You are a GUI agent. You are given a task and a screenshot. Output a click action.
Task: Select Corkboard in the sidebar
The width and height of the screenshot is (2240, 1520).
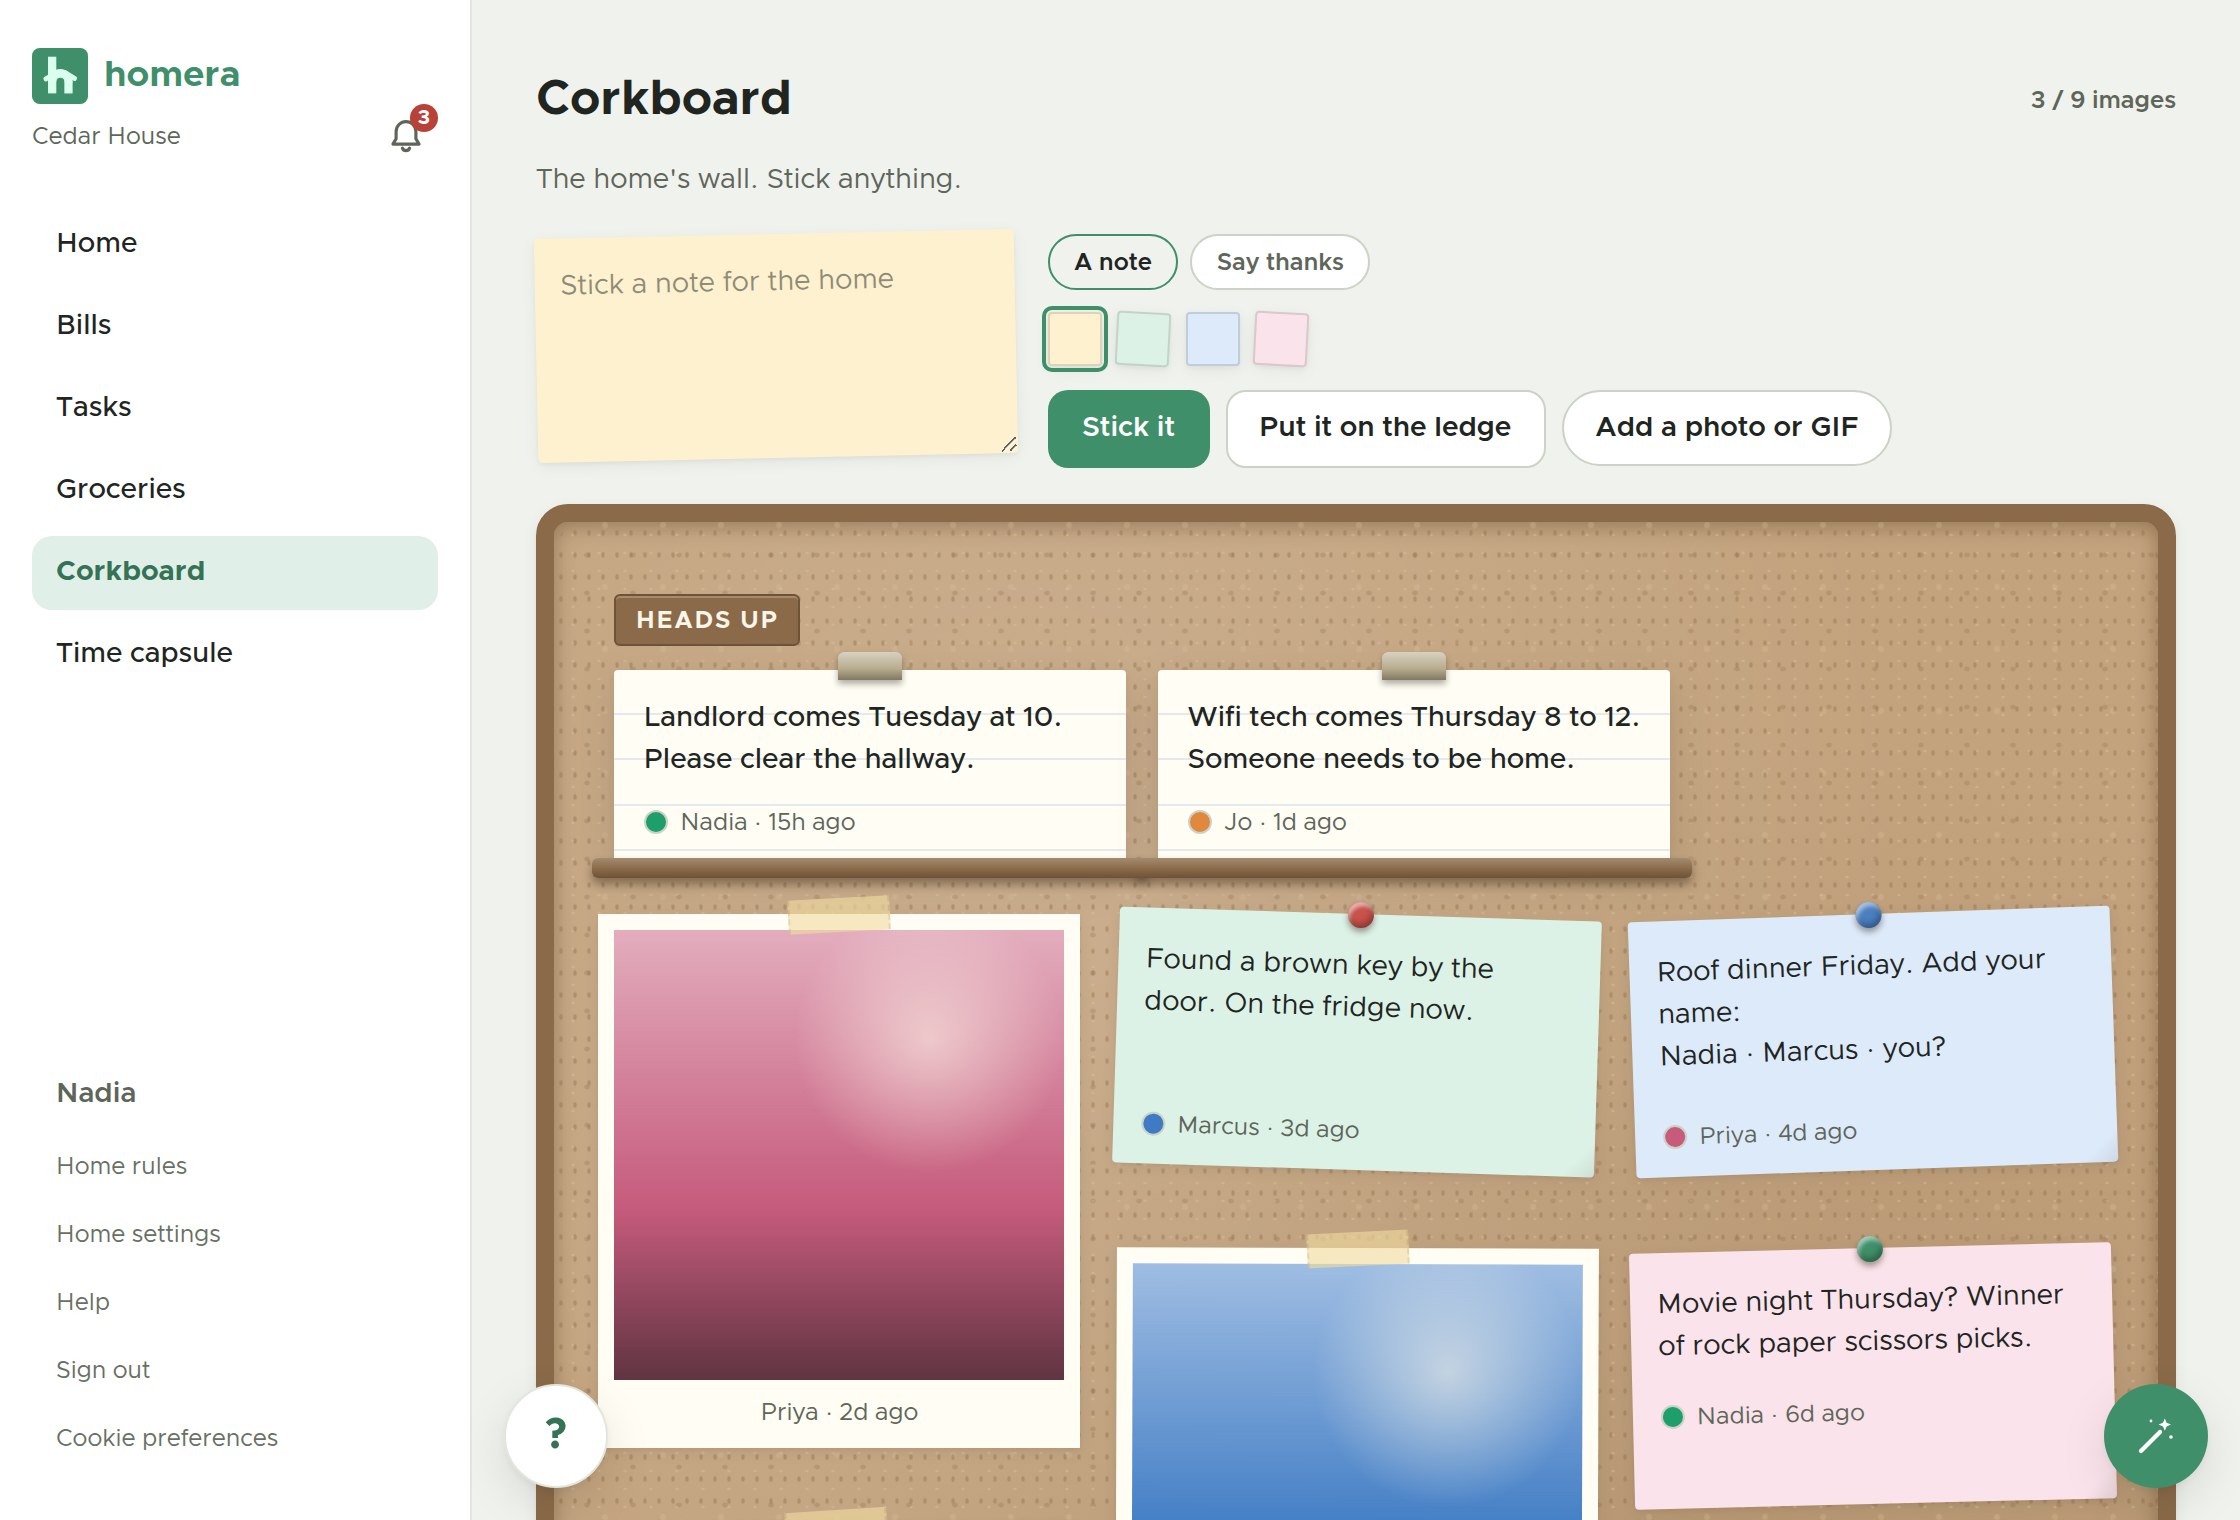tap(235, 572)
